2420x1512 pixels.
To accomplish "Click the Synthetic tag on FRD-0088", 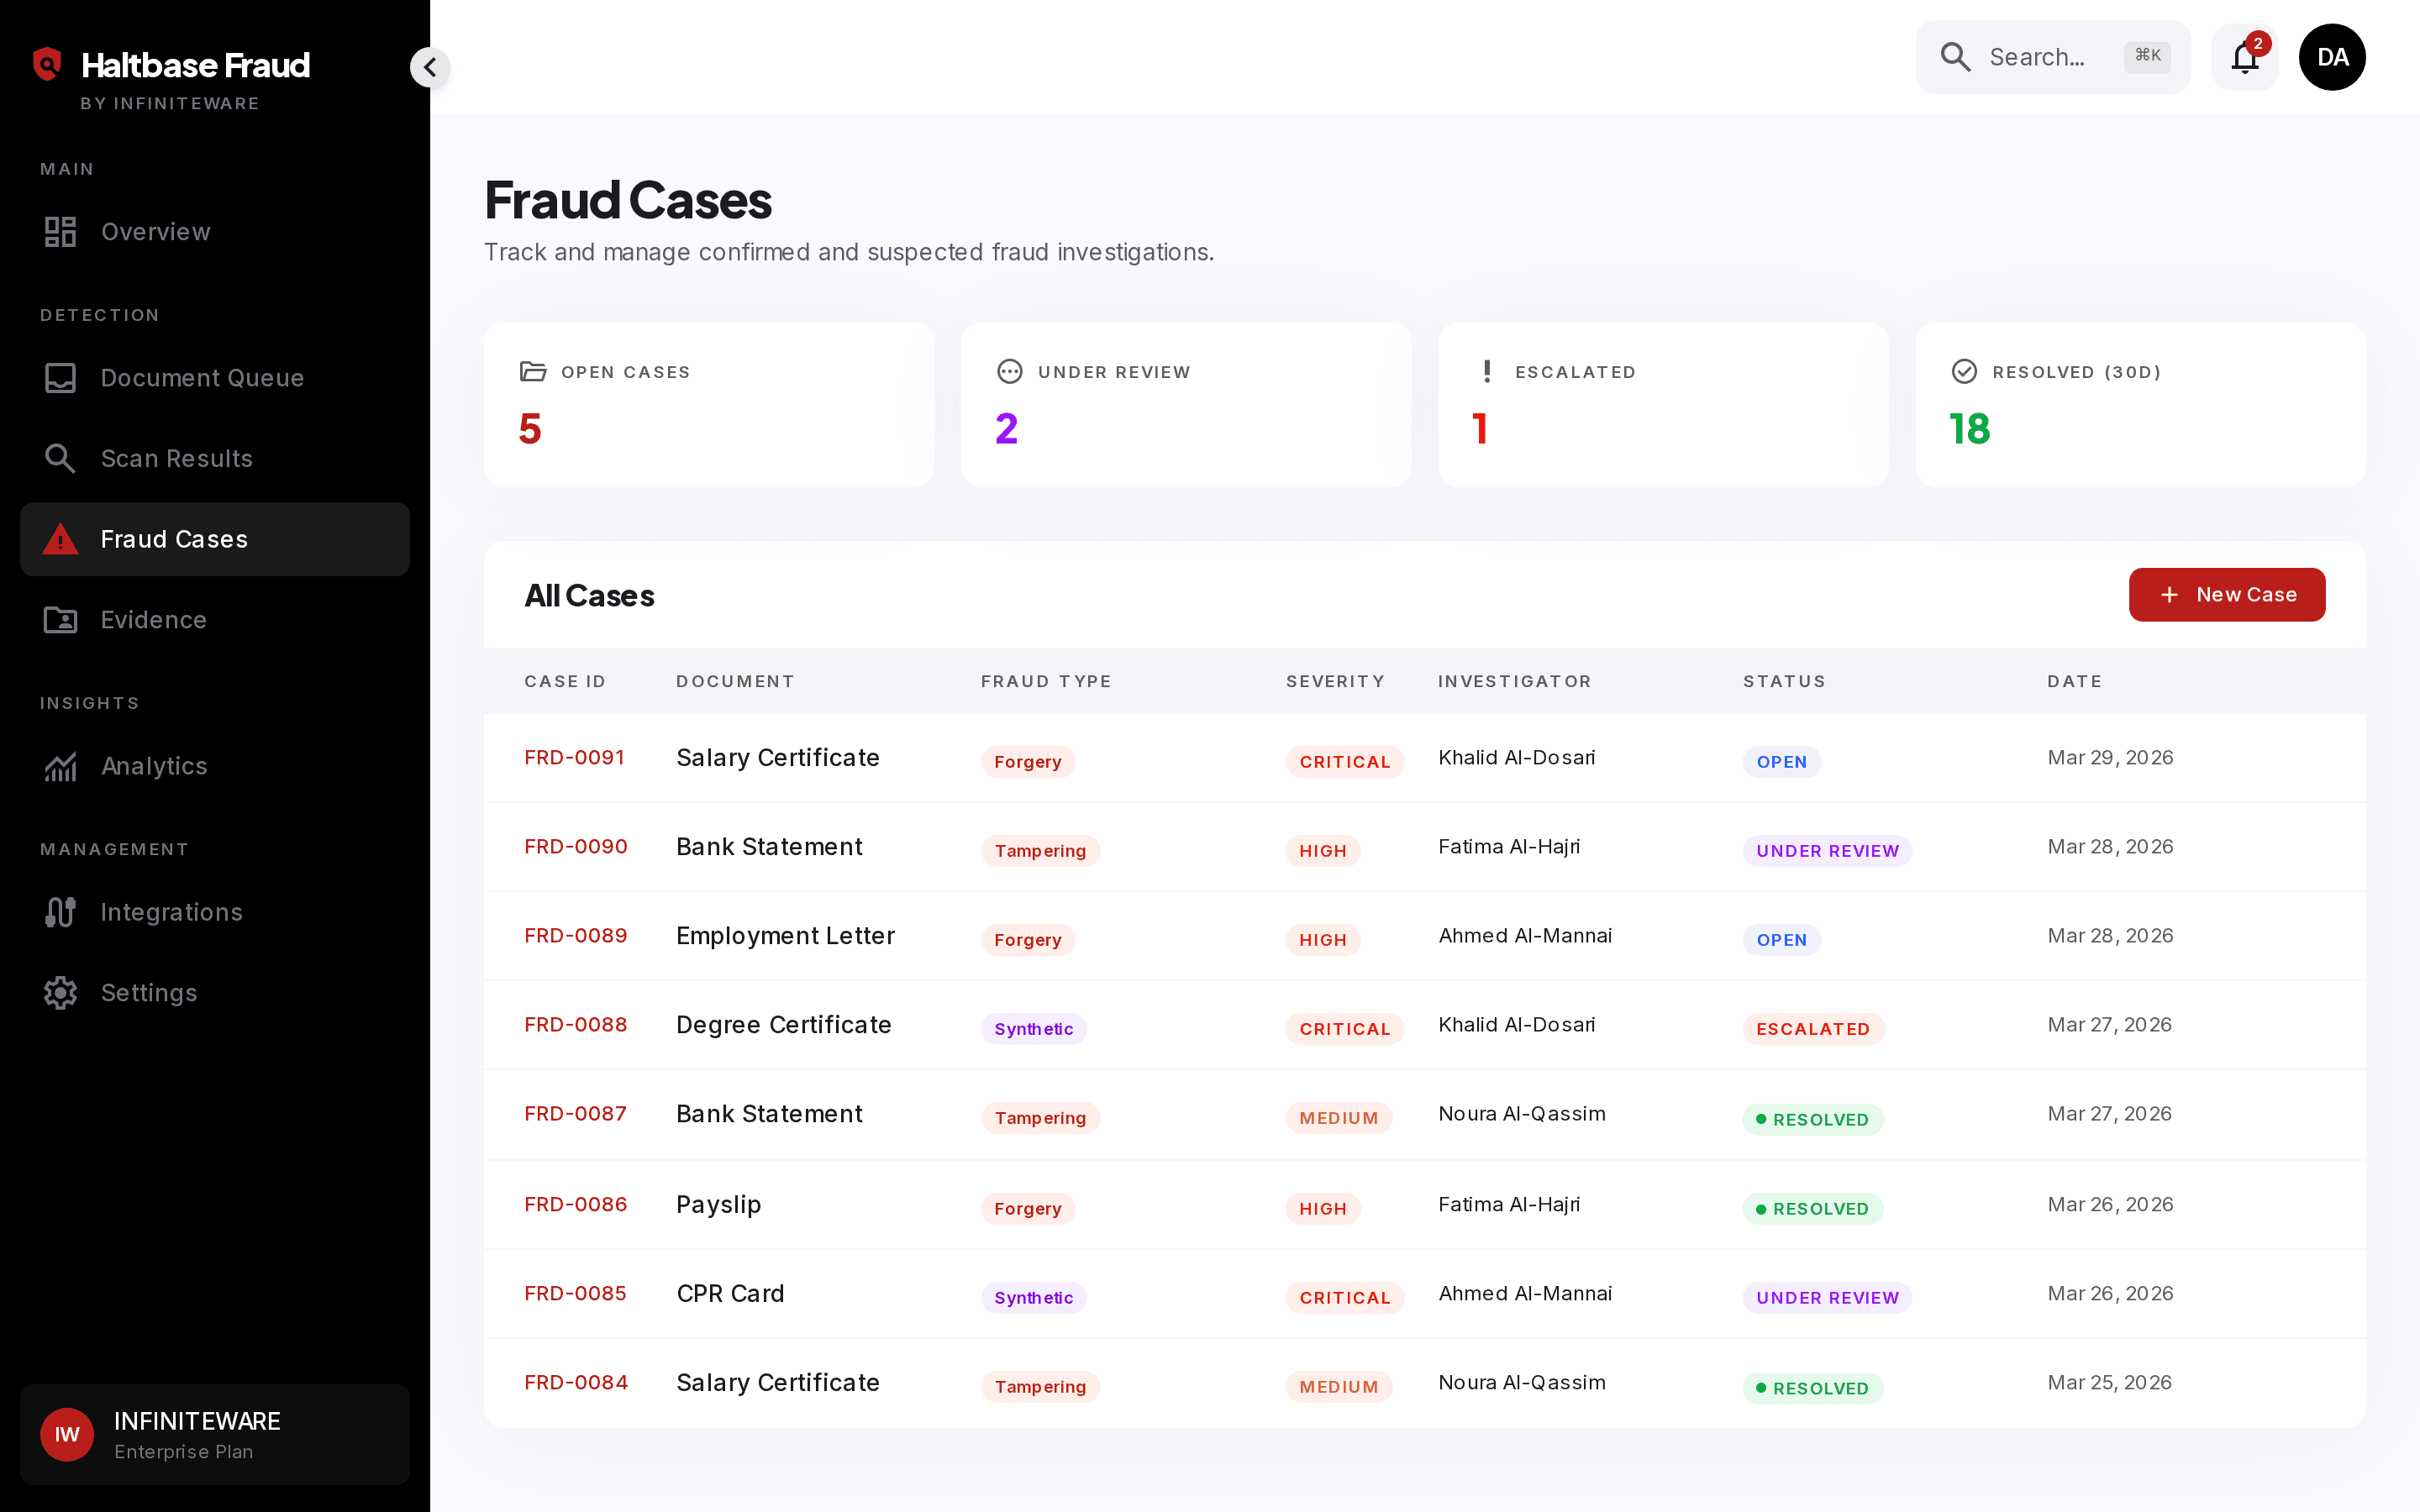I will click(x=1034, y=1029).
